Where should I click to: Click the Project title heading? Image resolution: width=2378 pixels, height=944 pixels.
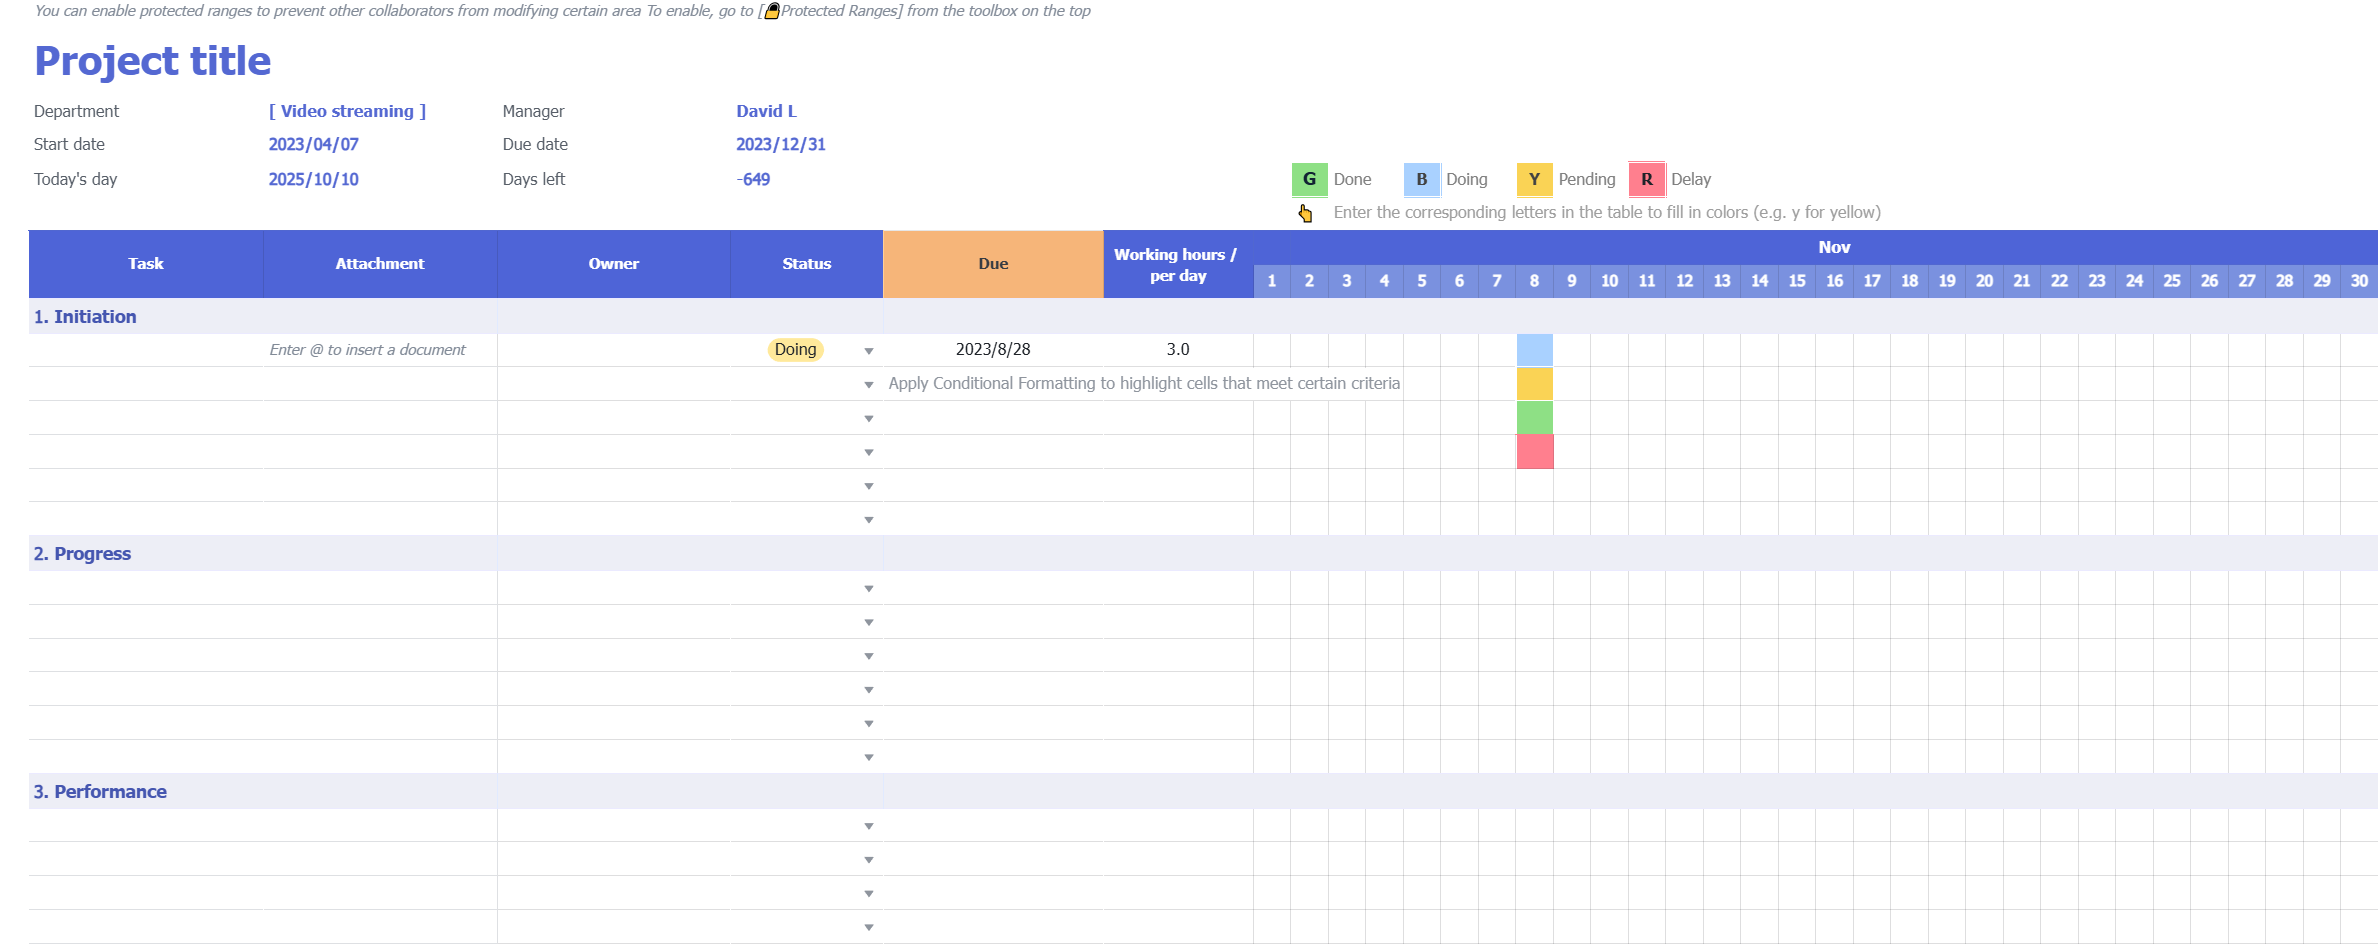[x=153, y=61]
